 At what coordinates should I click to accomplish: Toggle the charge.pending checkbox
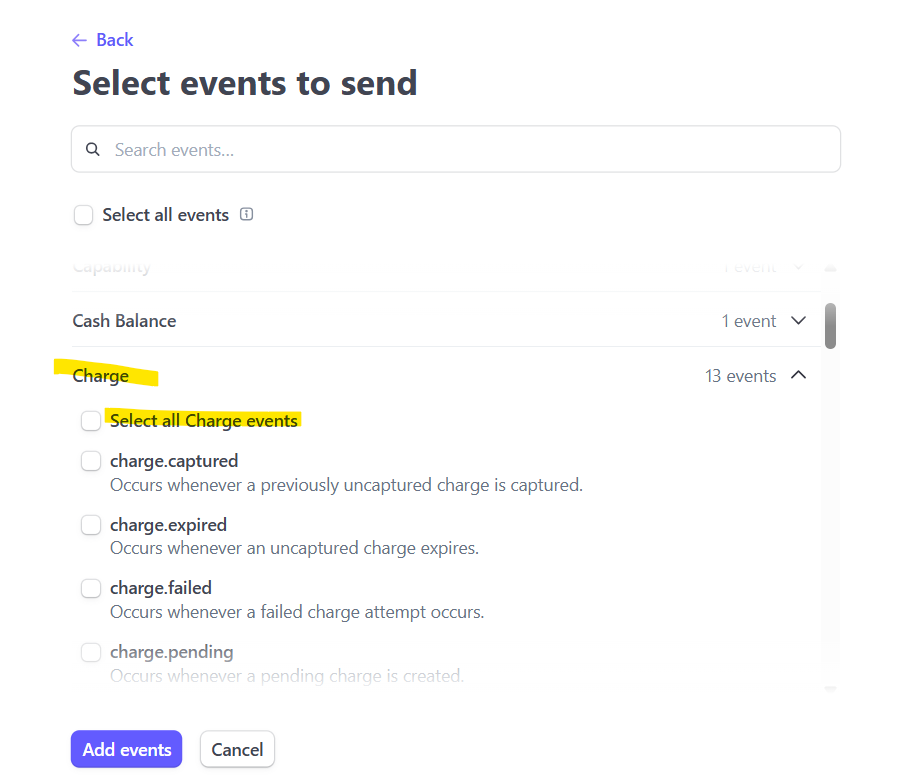[91, 652]
